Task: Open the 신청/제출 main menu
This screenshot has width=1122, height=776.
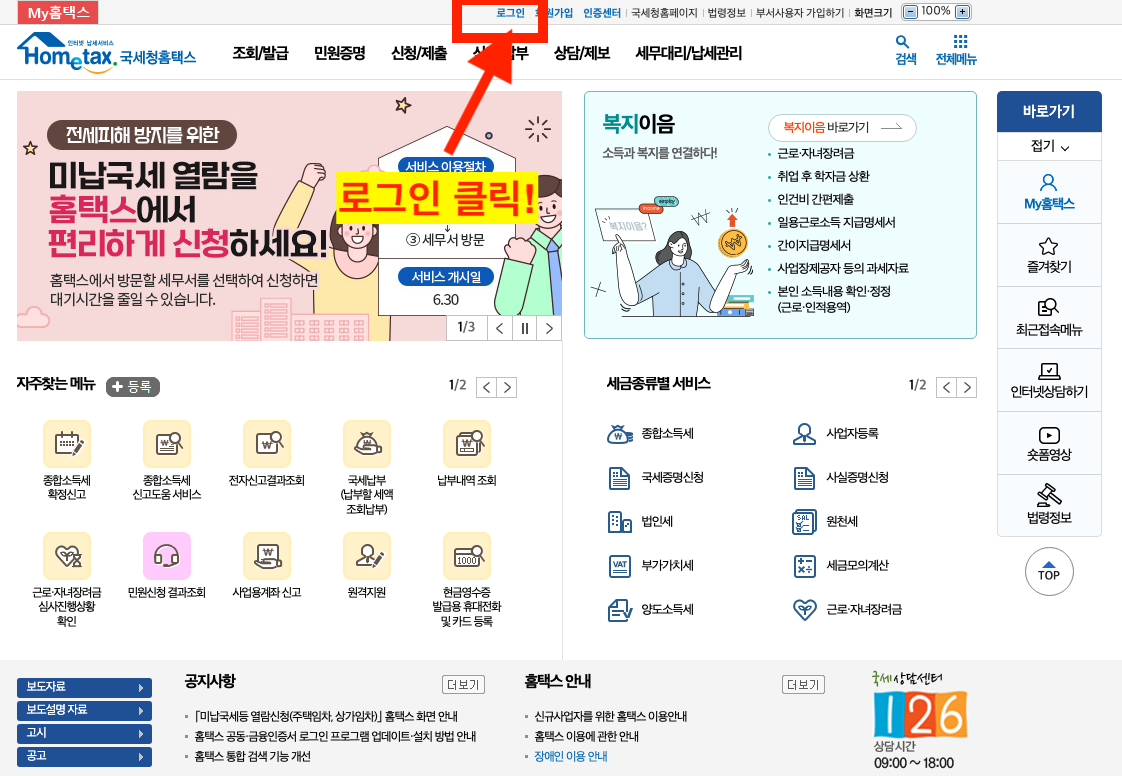Action: coord(419,53)
